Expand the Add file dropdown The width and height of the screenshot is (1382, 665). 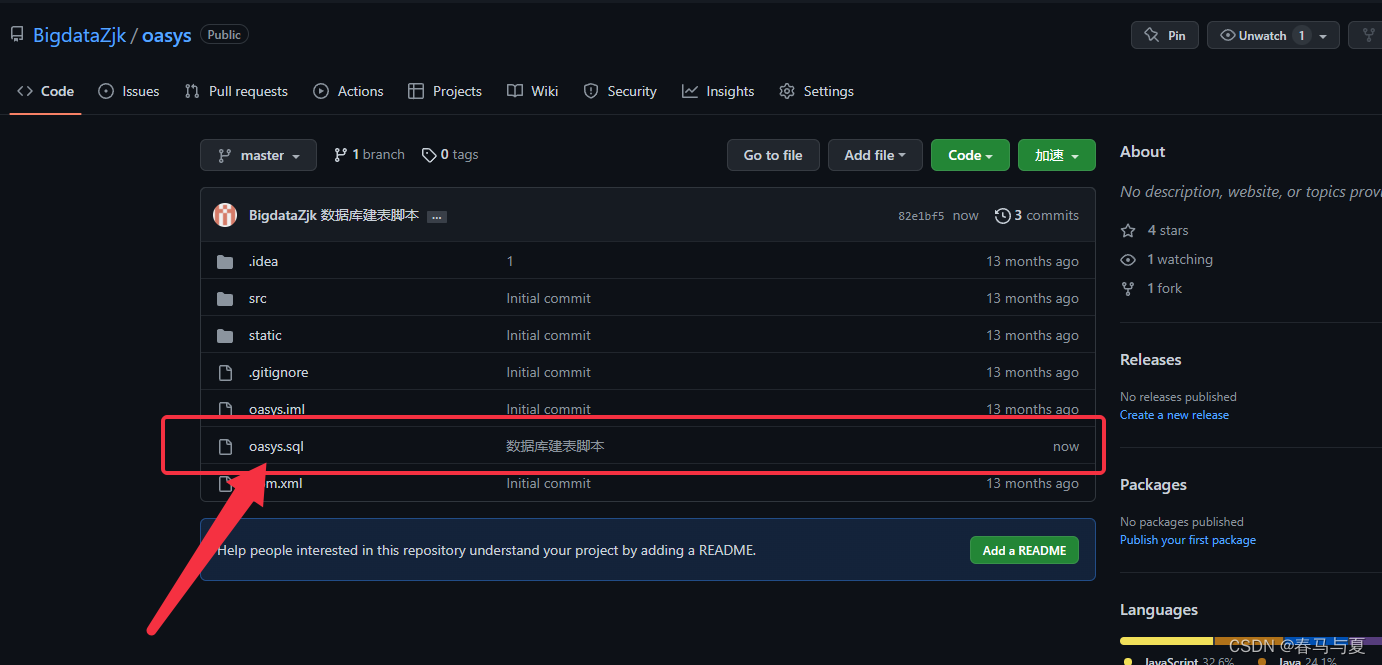pos(875,155)
